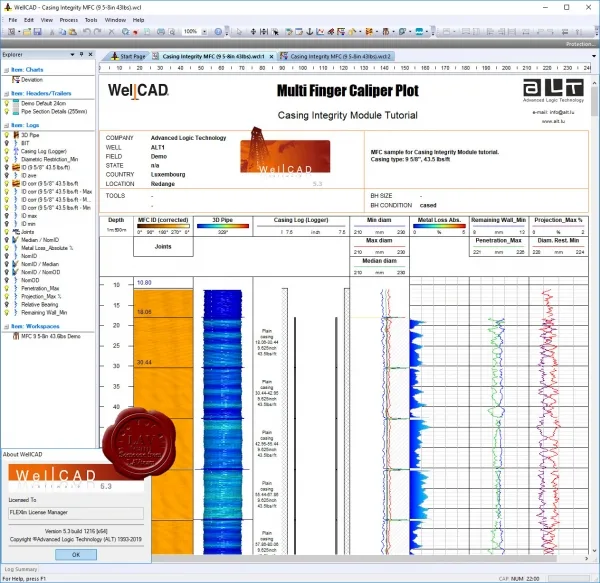Click the 3D Pipe log icon in Explorer
Viewport: 600px width, 583px height.
16,135
